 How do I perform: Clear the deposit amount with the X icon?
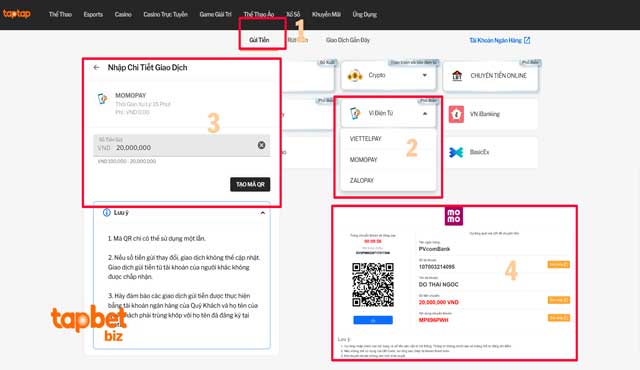[x=262, y=145]
